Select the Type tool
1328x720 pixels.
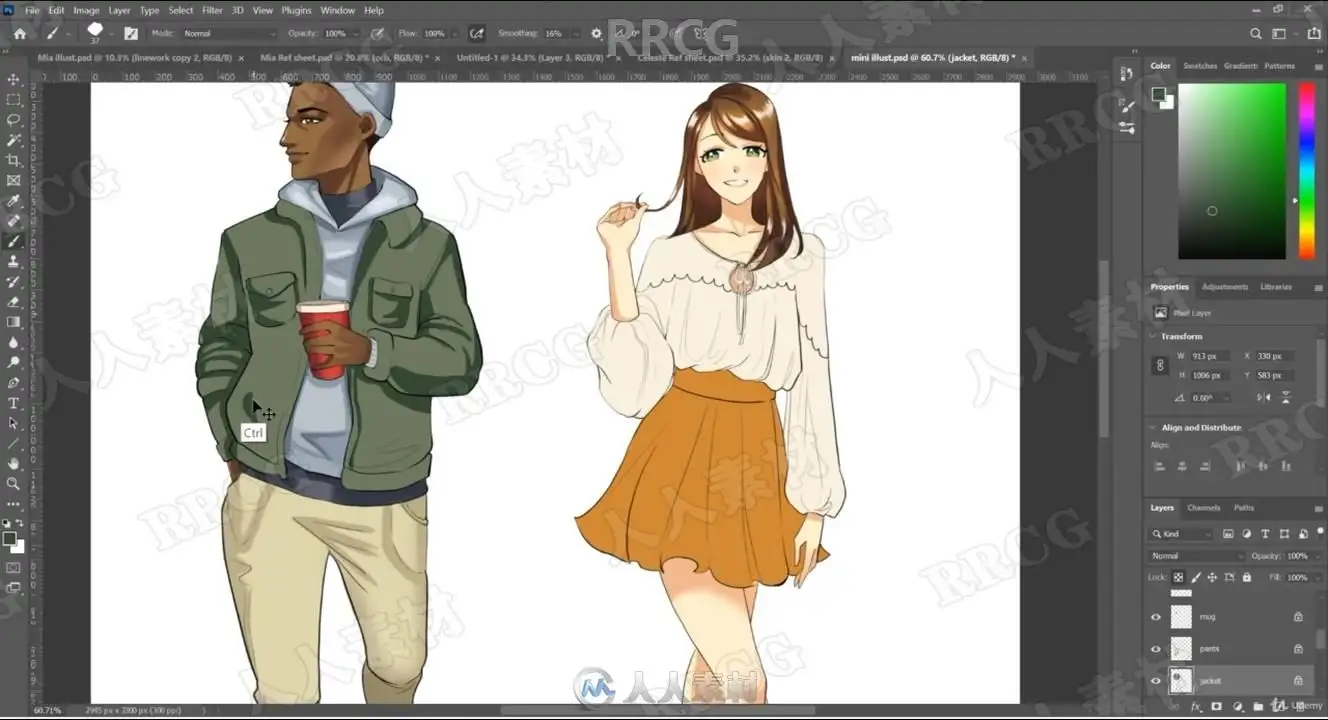[x=13, y=403]
